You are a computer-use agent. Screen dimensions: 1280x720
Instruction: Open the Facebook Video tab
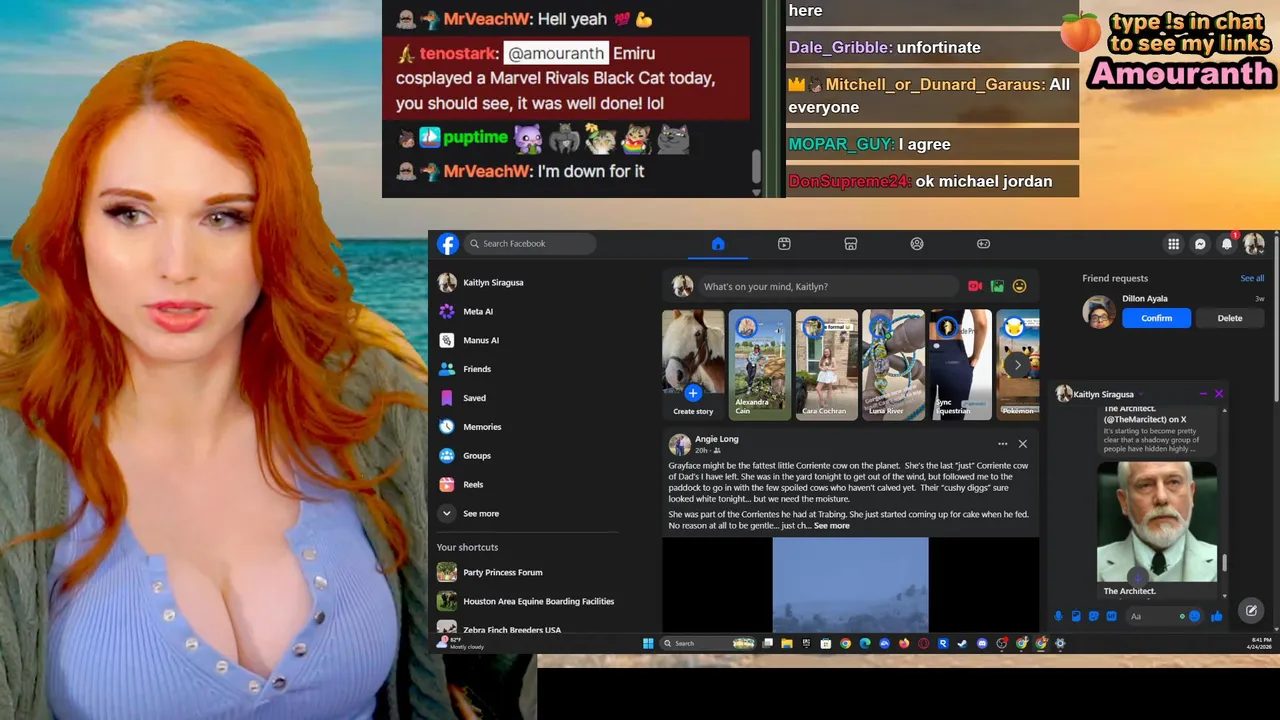(x=784, y=244)
